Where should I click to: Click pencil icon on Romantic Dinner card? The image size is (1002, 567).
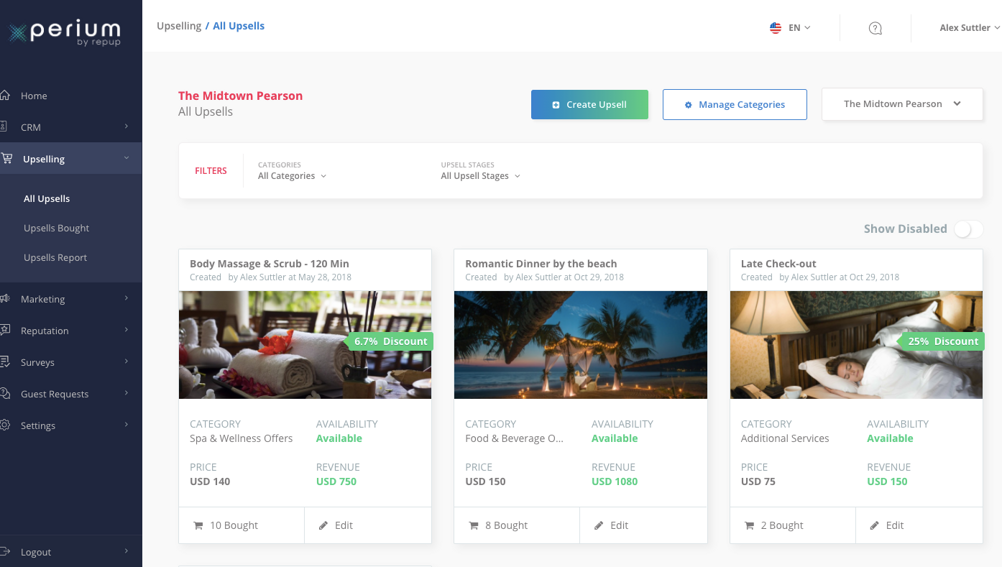pos(599,525)
